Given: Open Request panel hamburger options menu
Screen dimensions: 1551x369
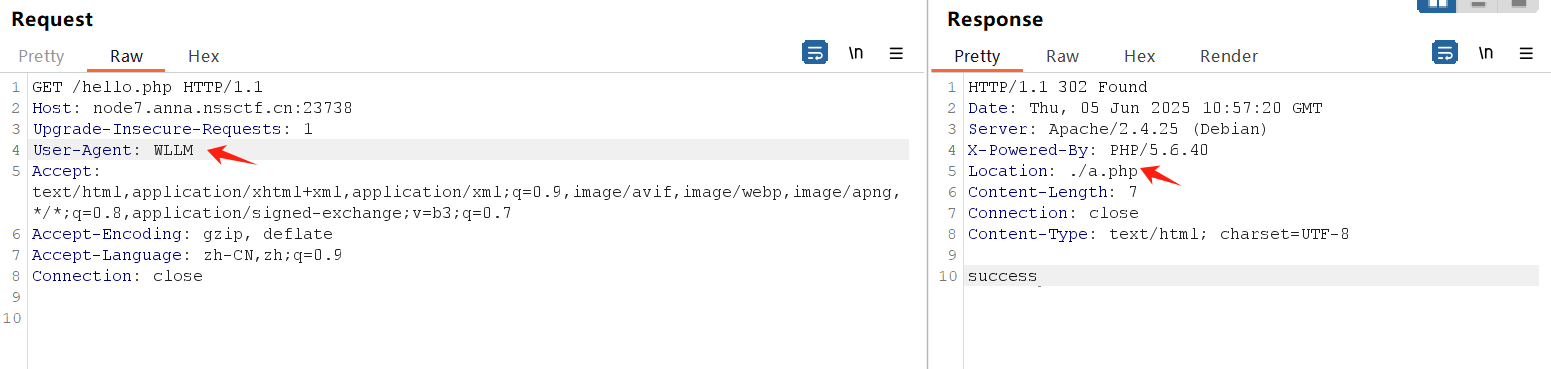Looking at the screenshot, I should coord(896,53).
